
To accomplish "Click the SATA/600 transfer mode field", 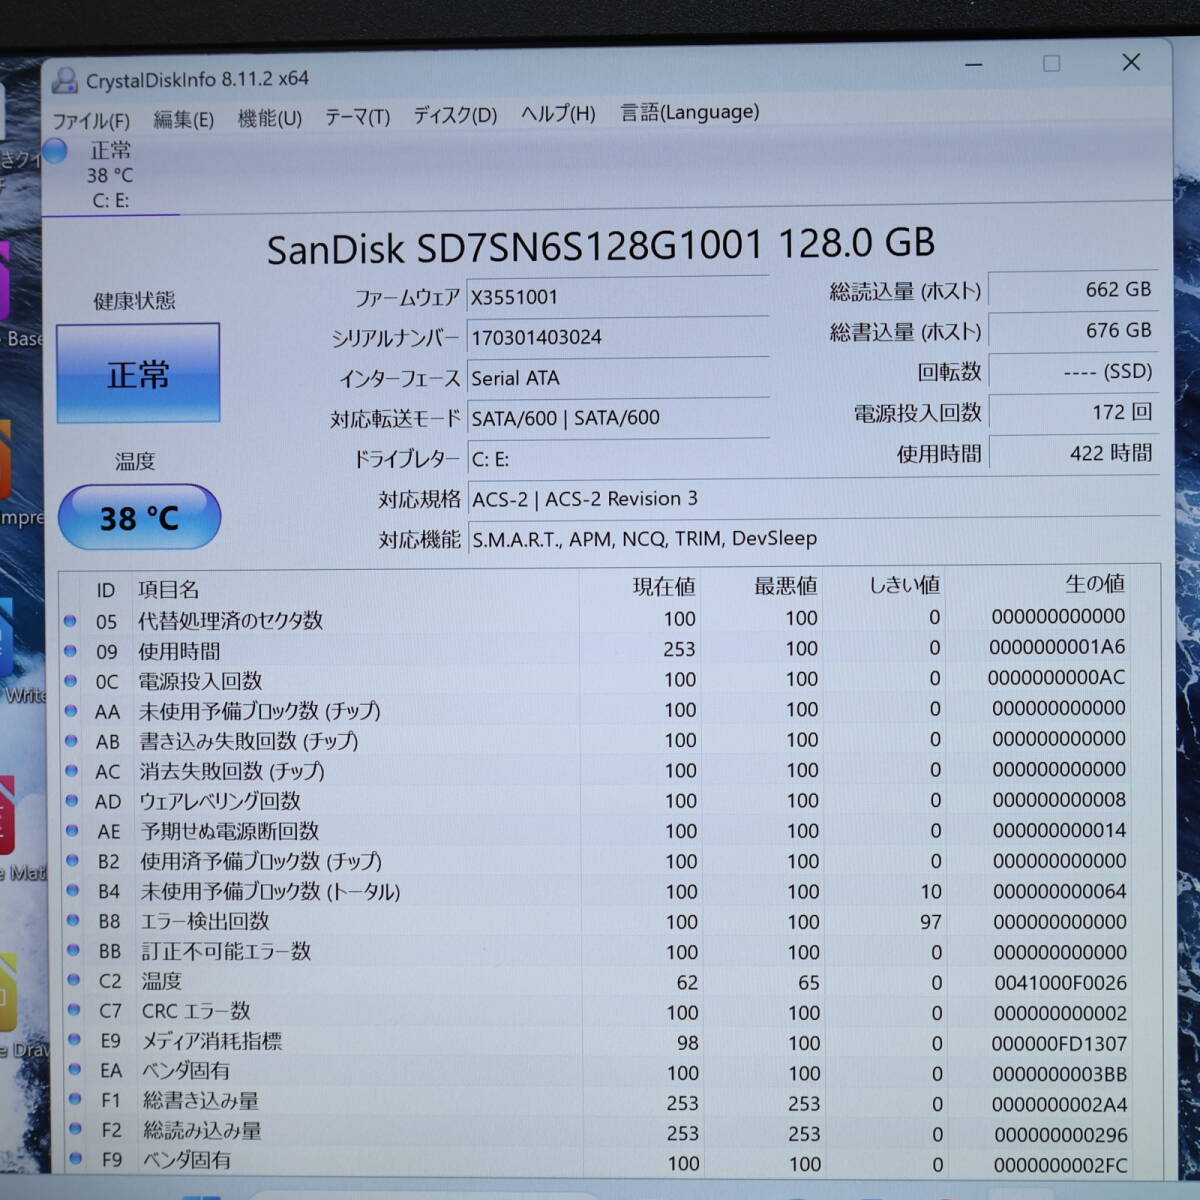I will click(617, 418).
